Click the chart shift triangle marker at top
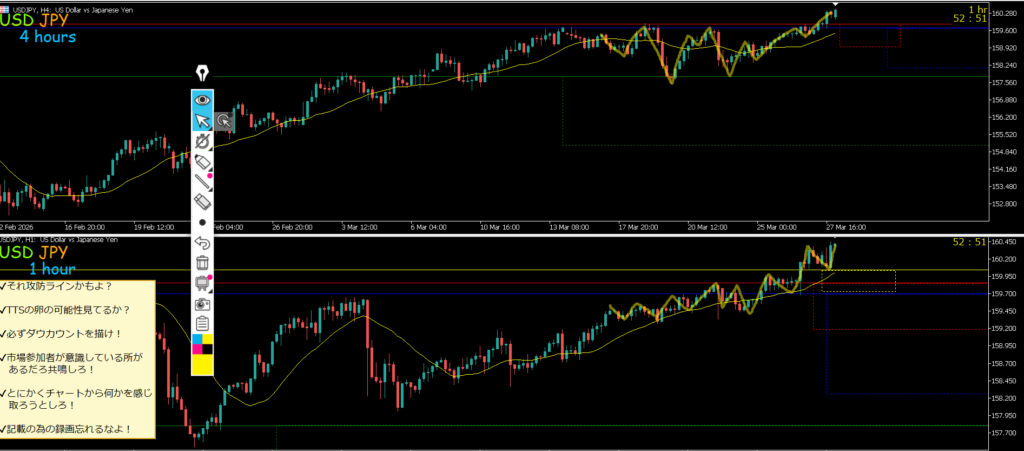Image resolution: width=1024 pixels, height=451 pixels. coord(835,4)
